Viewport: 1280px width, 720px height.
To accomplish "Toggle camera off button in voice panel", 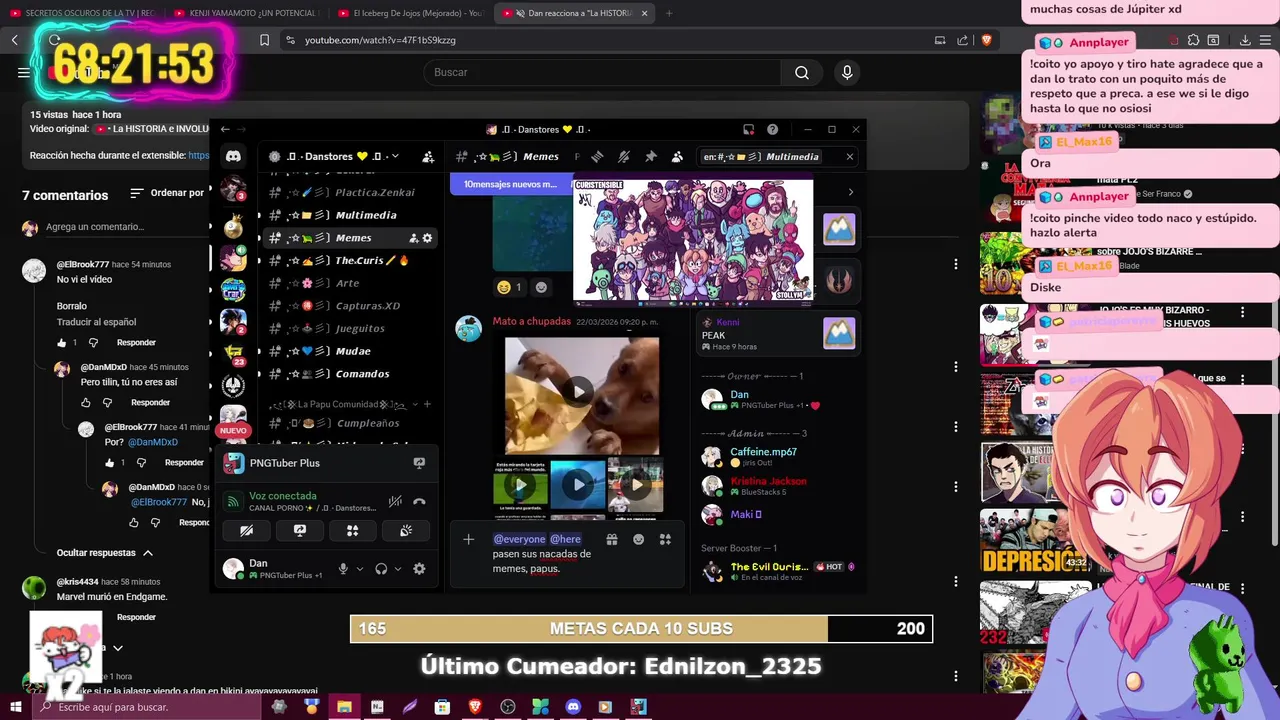I will click(x=247, y=531).
